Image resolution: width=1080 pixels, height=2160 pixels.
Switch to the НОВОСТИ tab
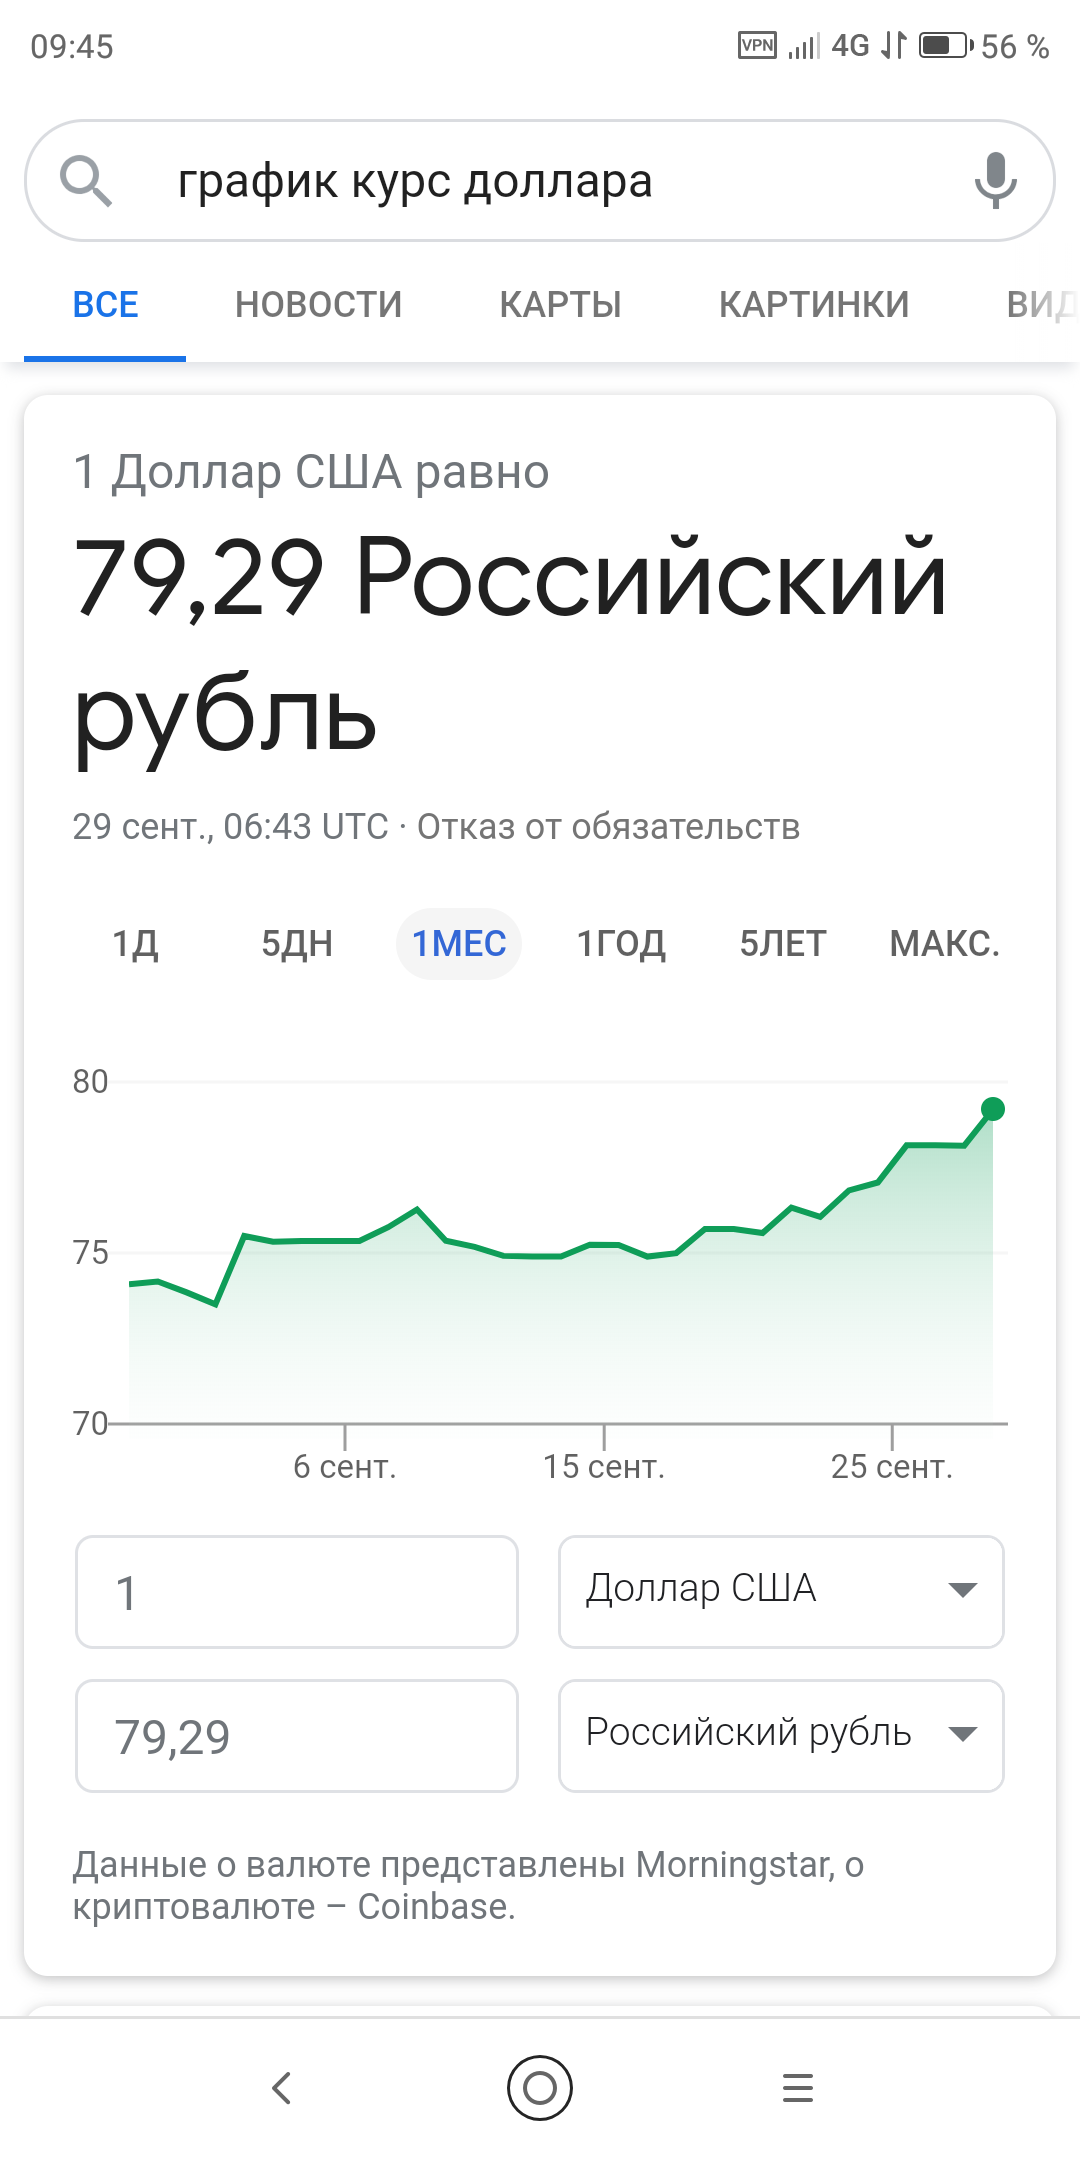click(x=319, y=304)
